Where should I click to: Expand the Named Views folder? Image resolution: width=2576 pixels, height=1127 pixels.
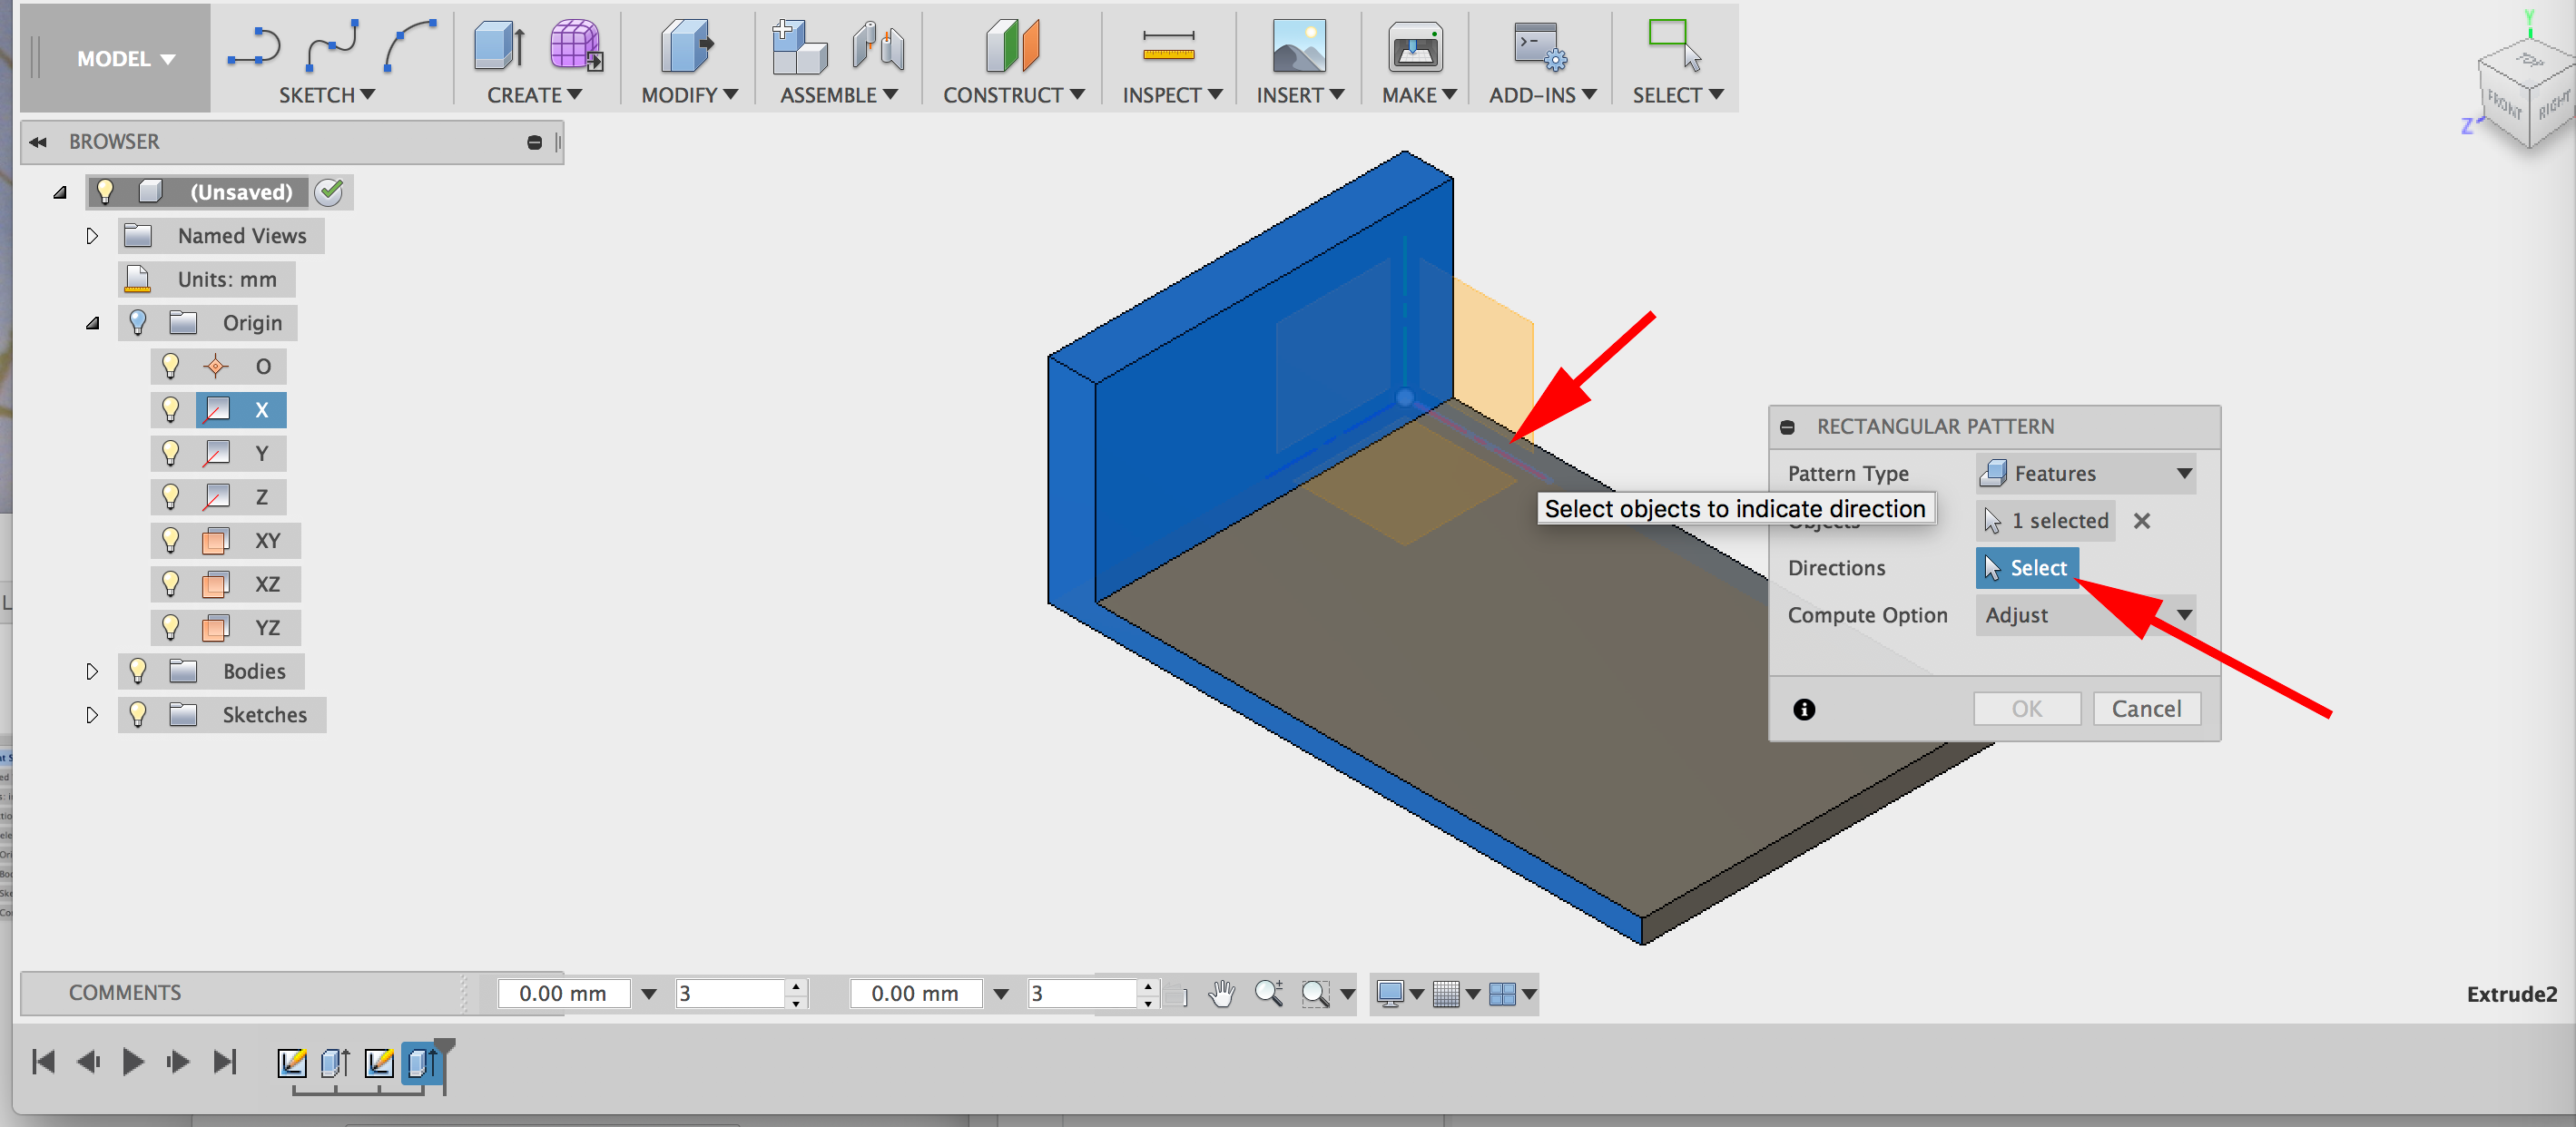click(x=92, y=236)
